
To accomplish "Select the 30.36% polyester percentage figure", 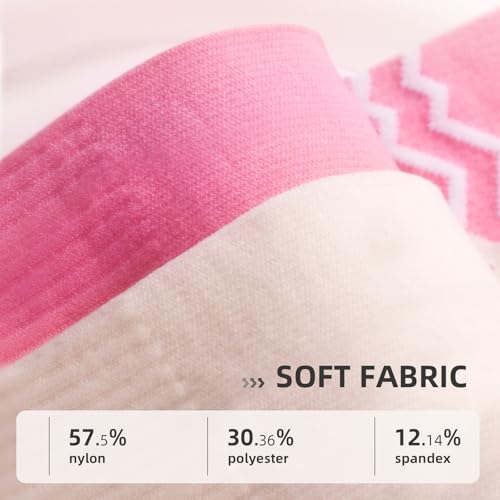I will tap(260, 437).
